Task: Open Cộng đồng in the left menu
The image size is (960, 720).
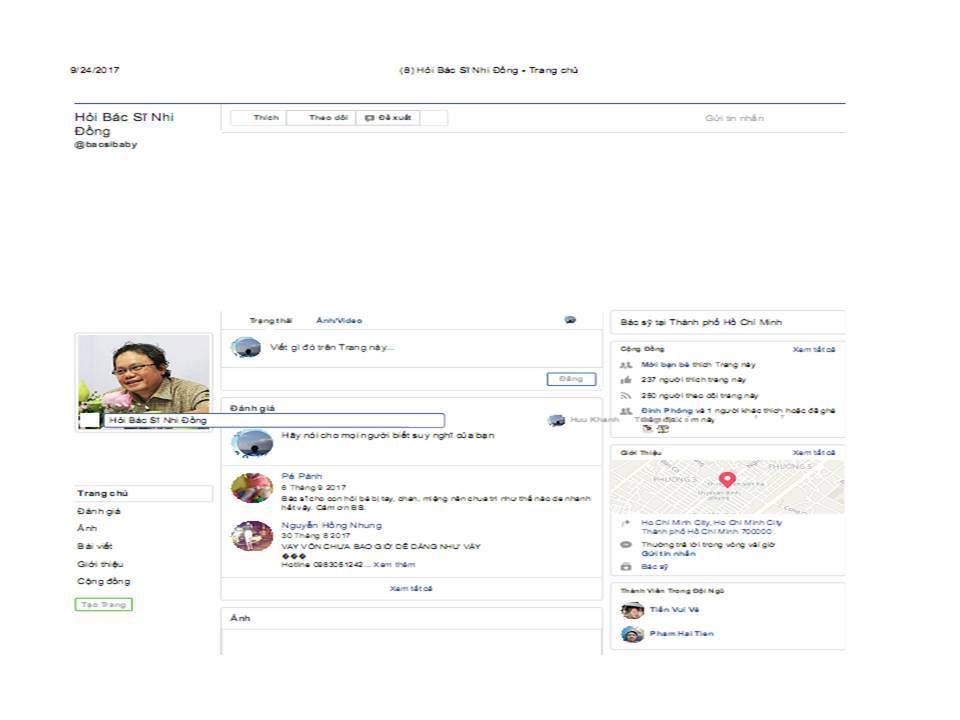Action: click(103, 581)
